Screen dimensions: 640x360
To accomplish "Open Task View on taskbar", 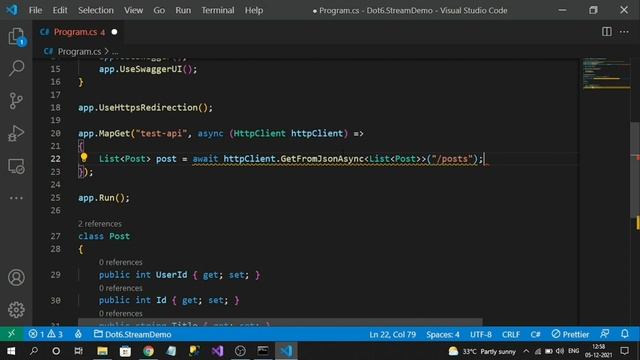I will [78, 351].
